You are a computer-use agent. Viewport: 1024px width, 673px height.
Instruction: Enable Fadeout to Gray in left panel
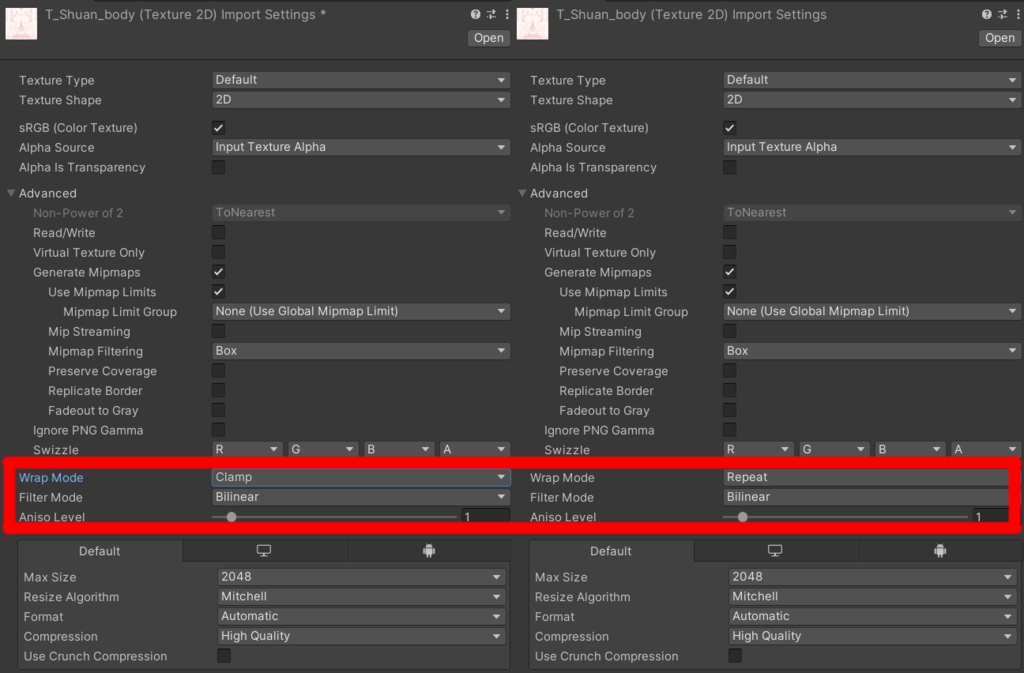[x=218, y=410]
